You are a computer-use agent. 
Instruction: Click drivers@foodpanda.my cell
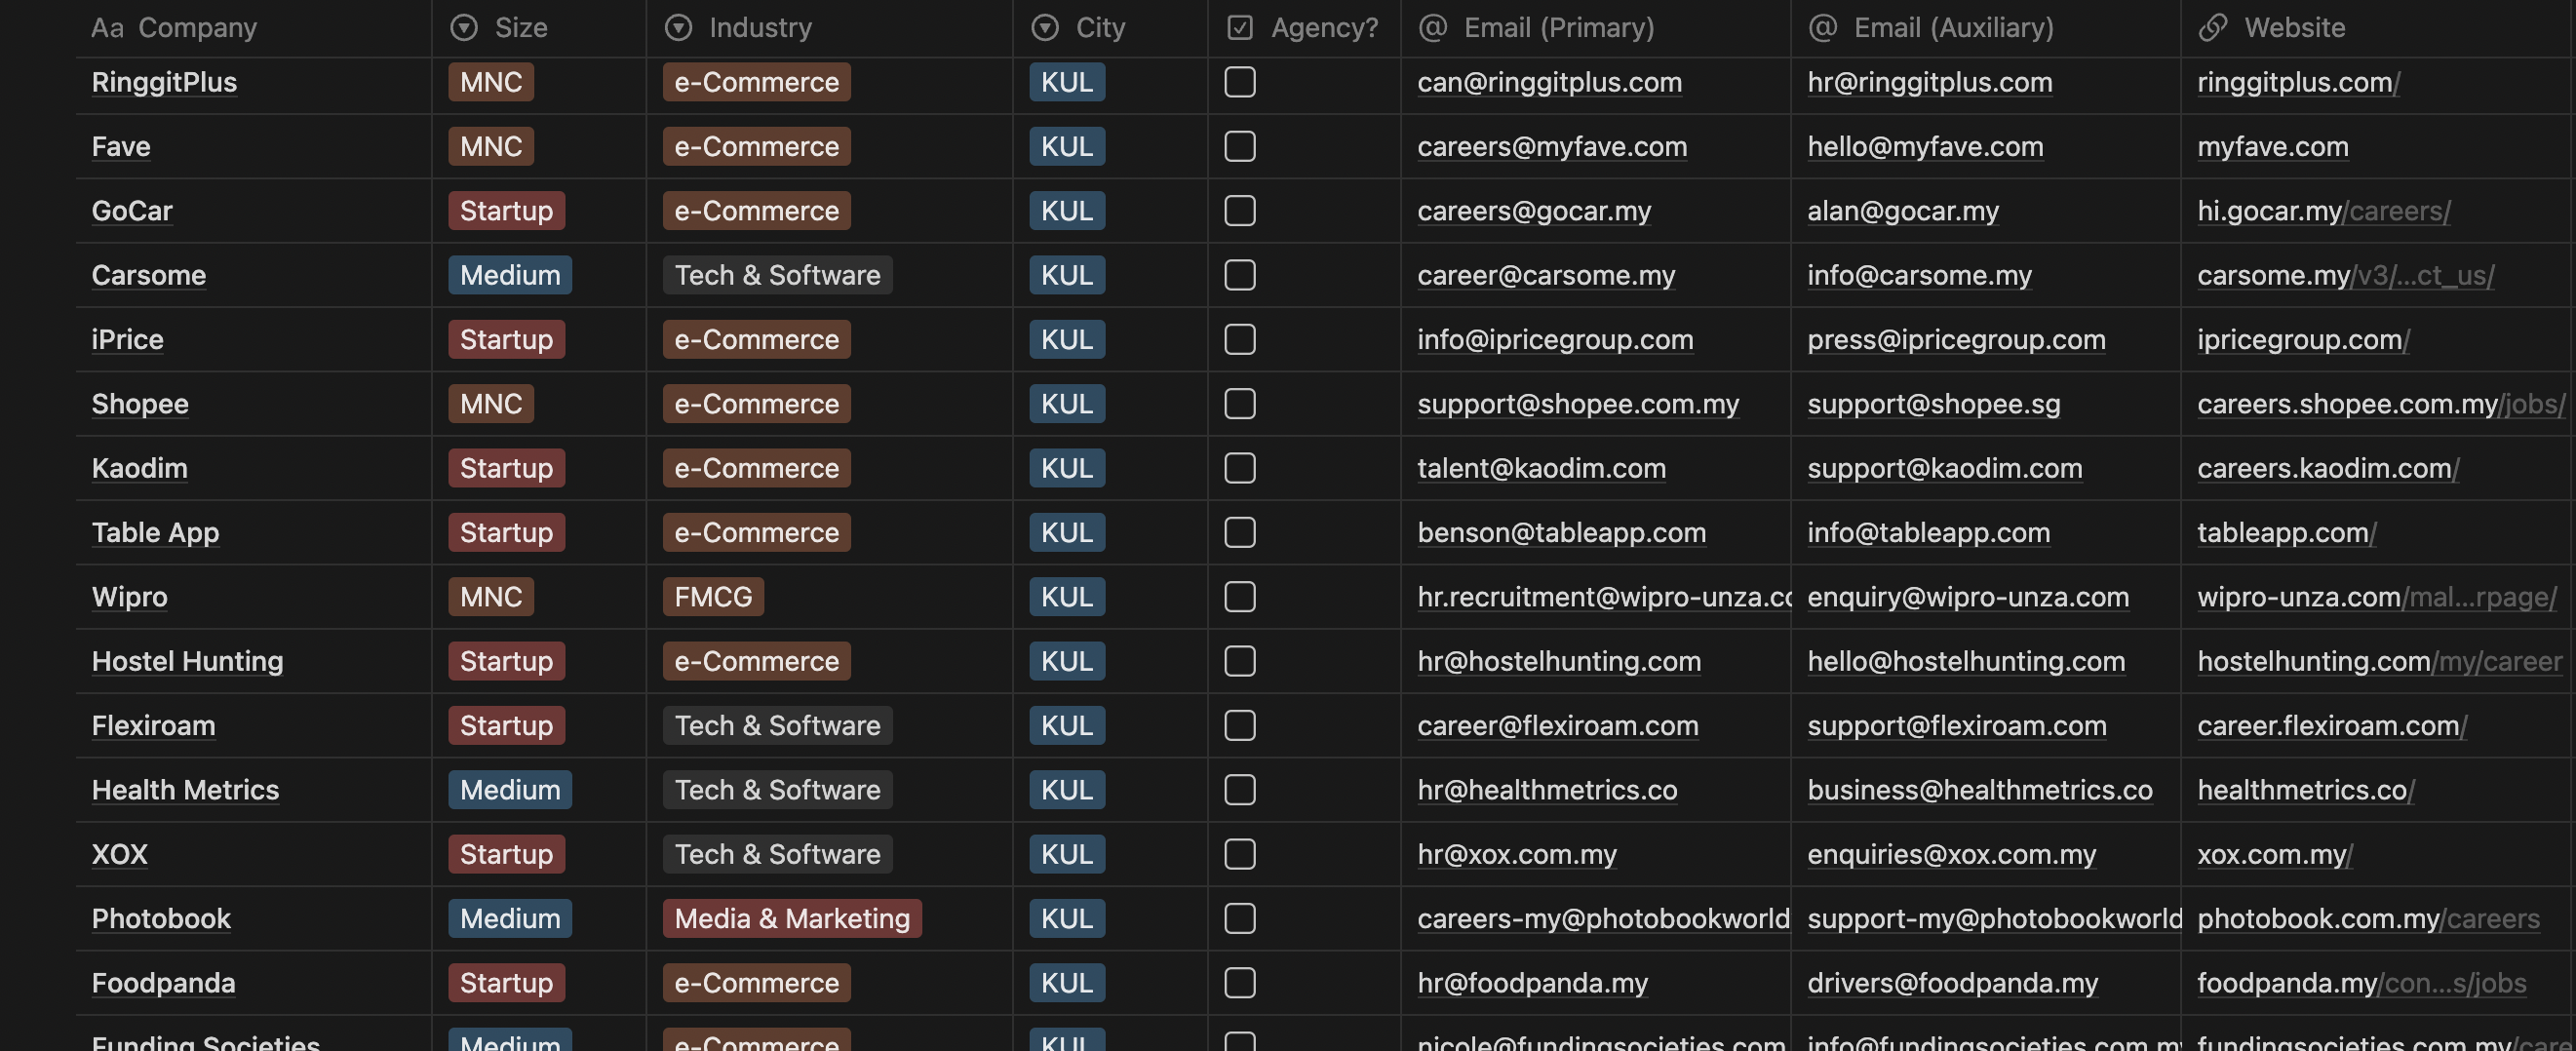(1985, 983)
